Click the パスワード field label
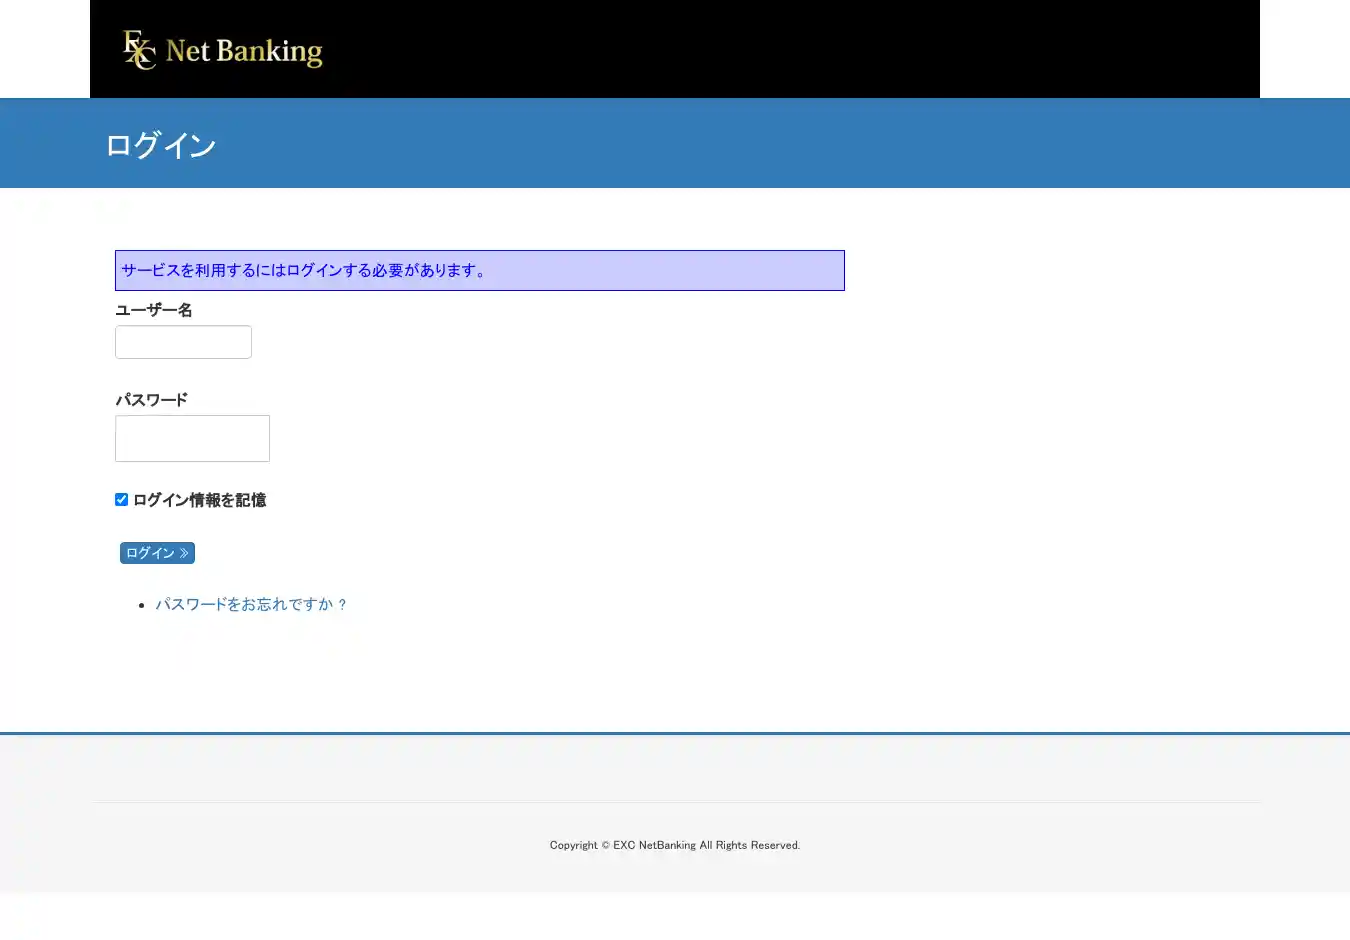The width and height of the screenshot is (1350, 940). 151,400
